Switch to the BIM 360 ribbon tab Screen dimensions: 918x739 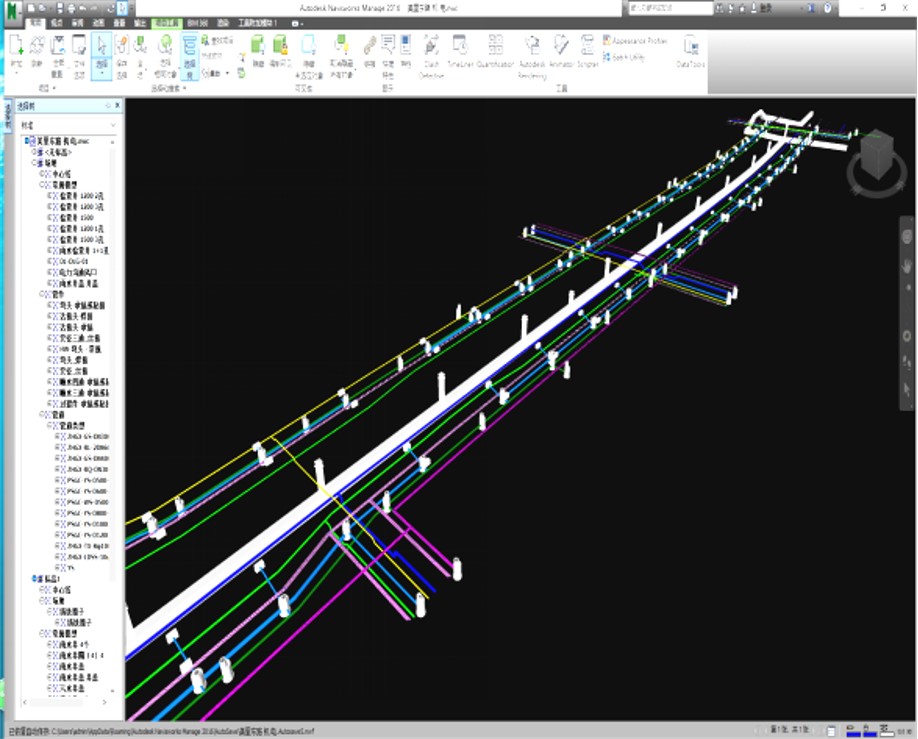[197, 21]
